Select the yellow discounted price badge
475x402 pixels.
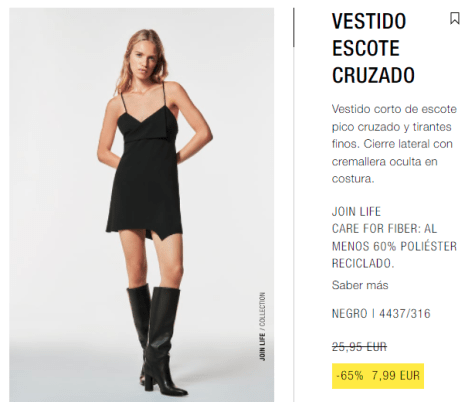(378, 376)
